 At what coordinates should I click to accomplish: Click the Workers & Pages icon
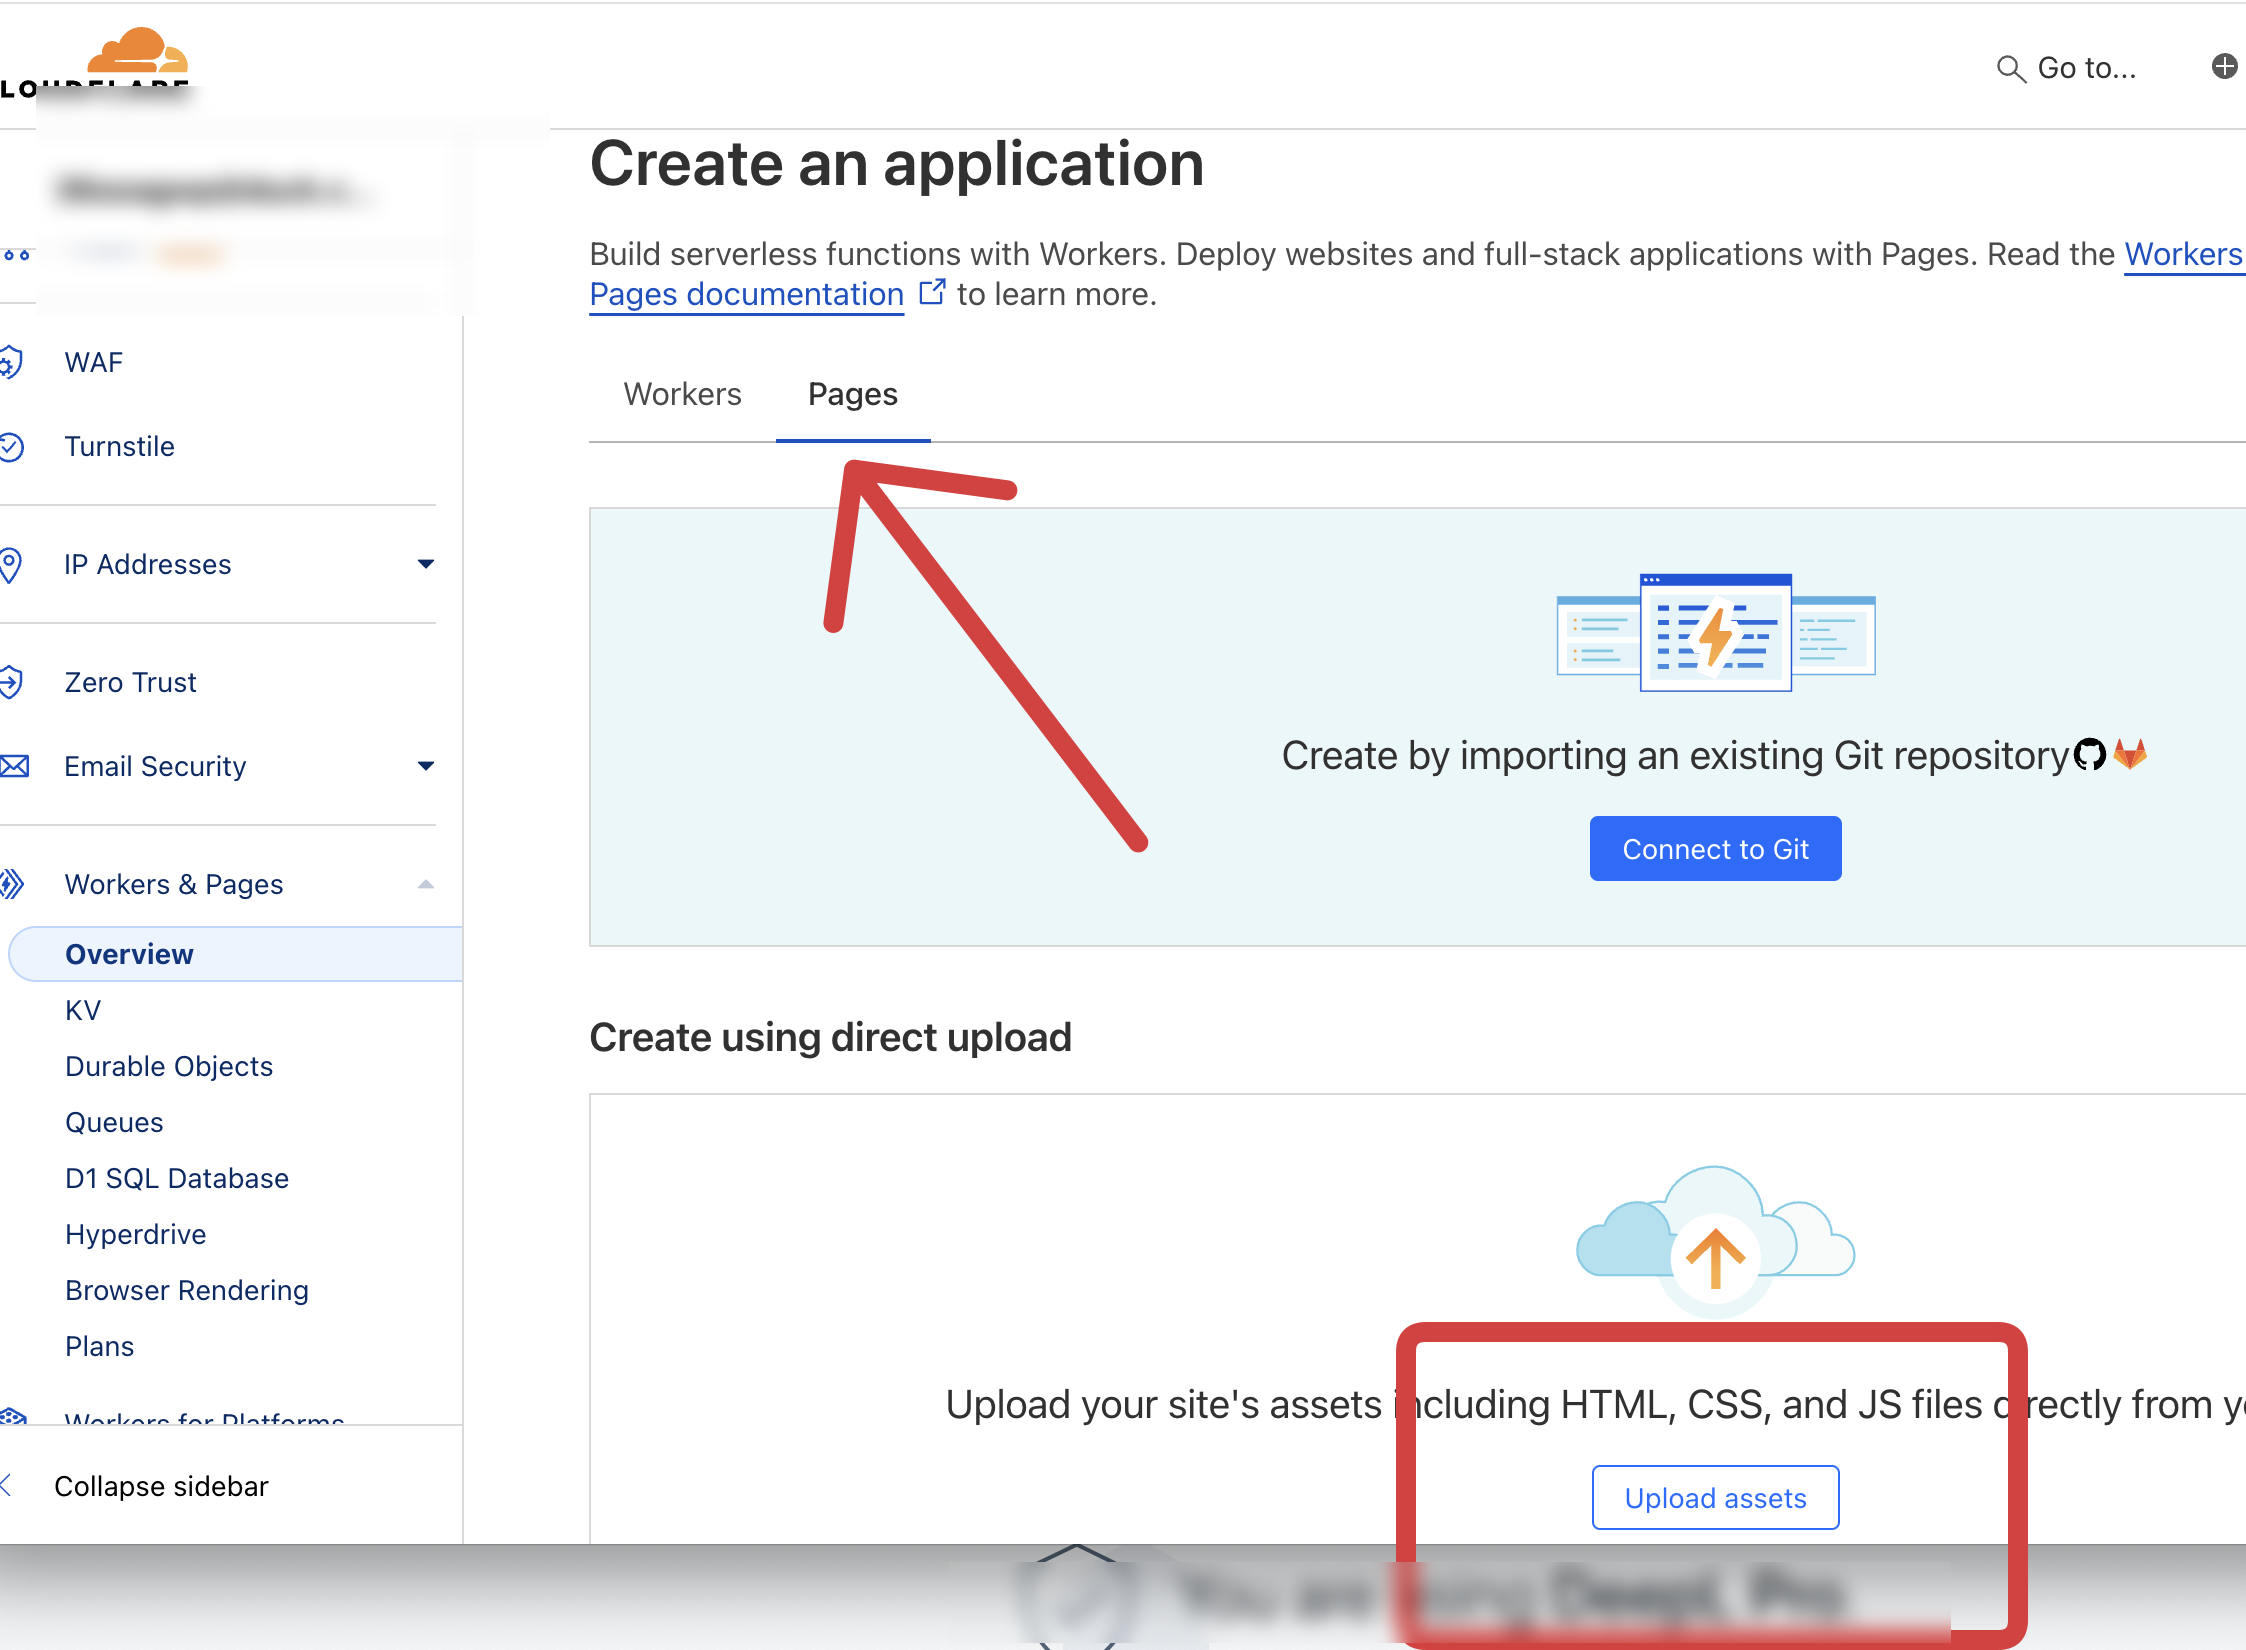pyautogui.click(x=12, y=884)
